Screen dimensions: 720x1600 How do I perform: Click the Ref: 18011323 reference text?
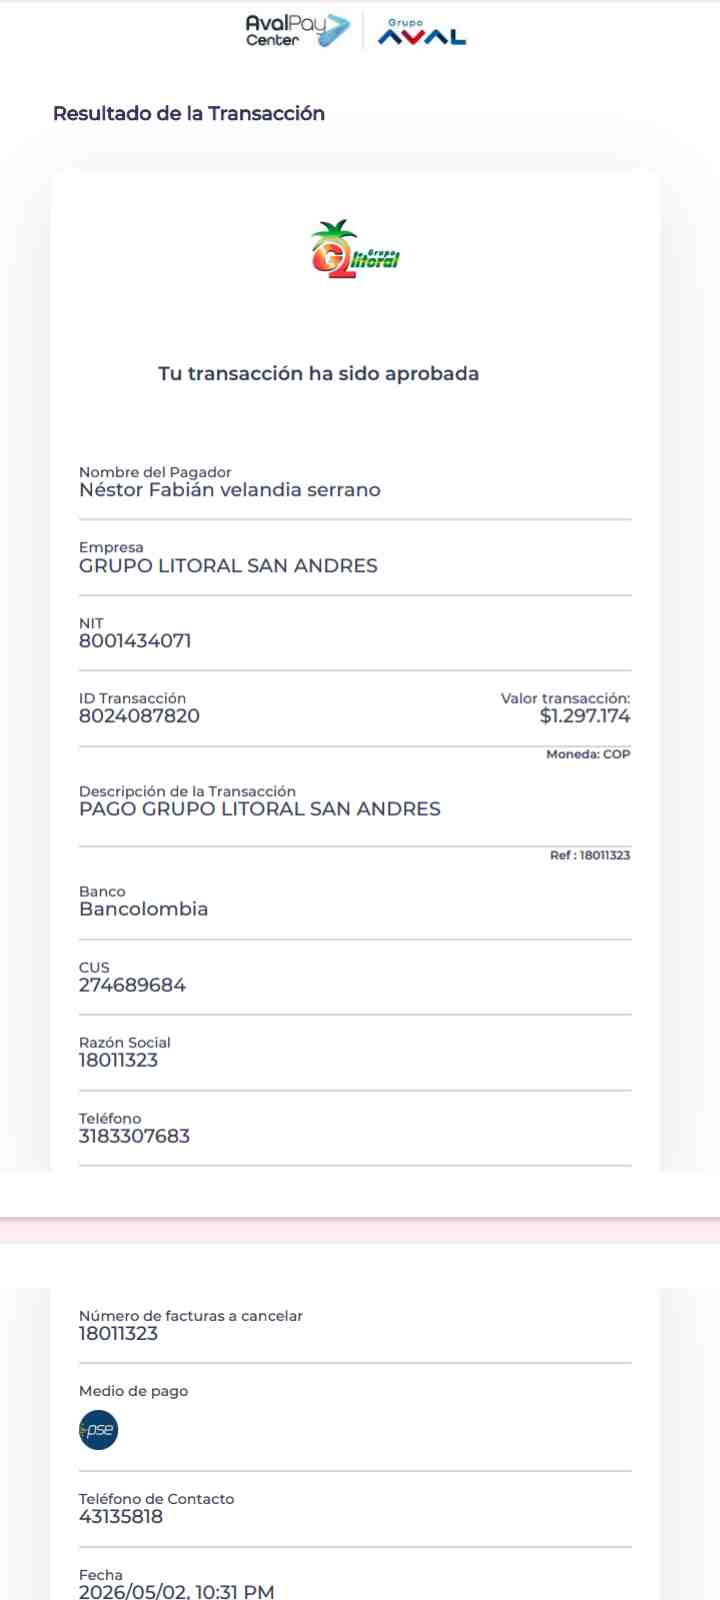tap(590, 855)
